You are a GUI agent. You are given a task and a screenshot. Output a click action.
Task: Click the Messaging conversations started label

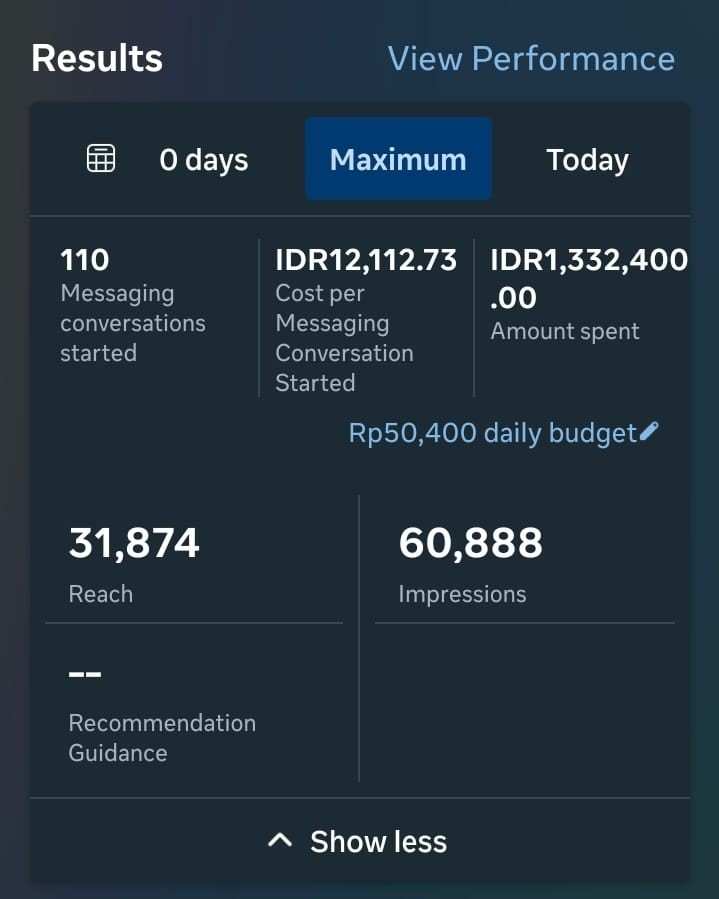pyautogui.click(x=133, y=323)
